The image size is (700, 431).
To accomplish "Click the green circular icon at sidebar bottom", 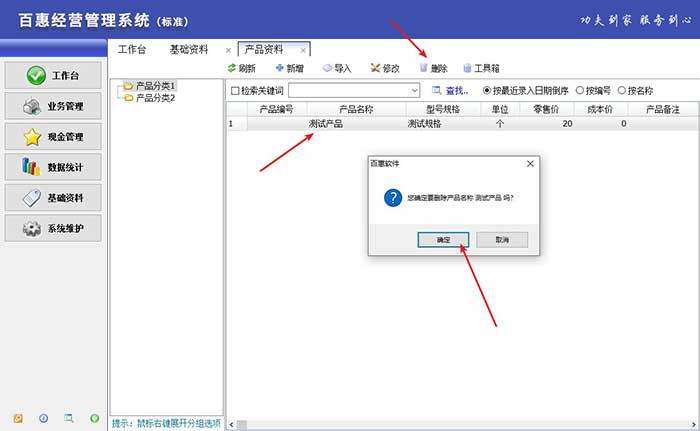I will (94, 418).
